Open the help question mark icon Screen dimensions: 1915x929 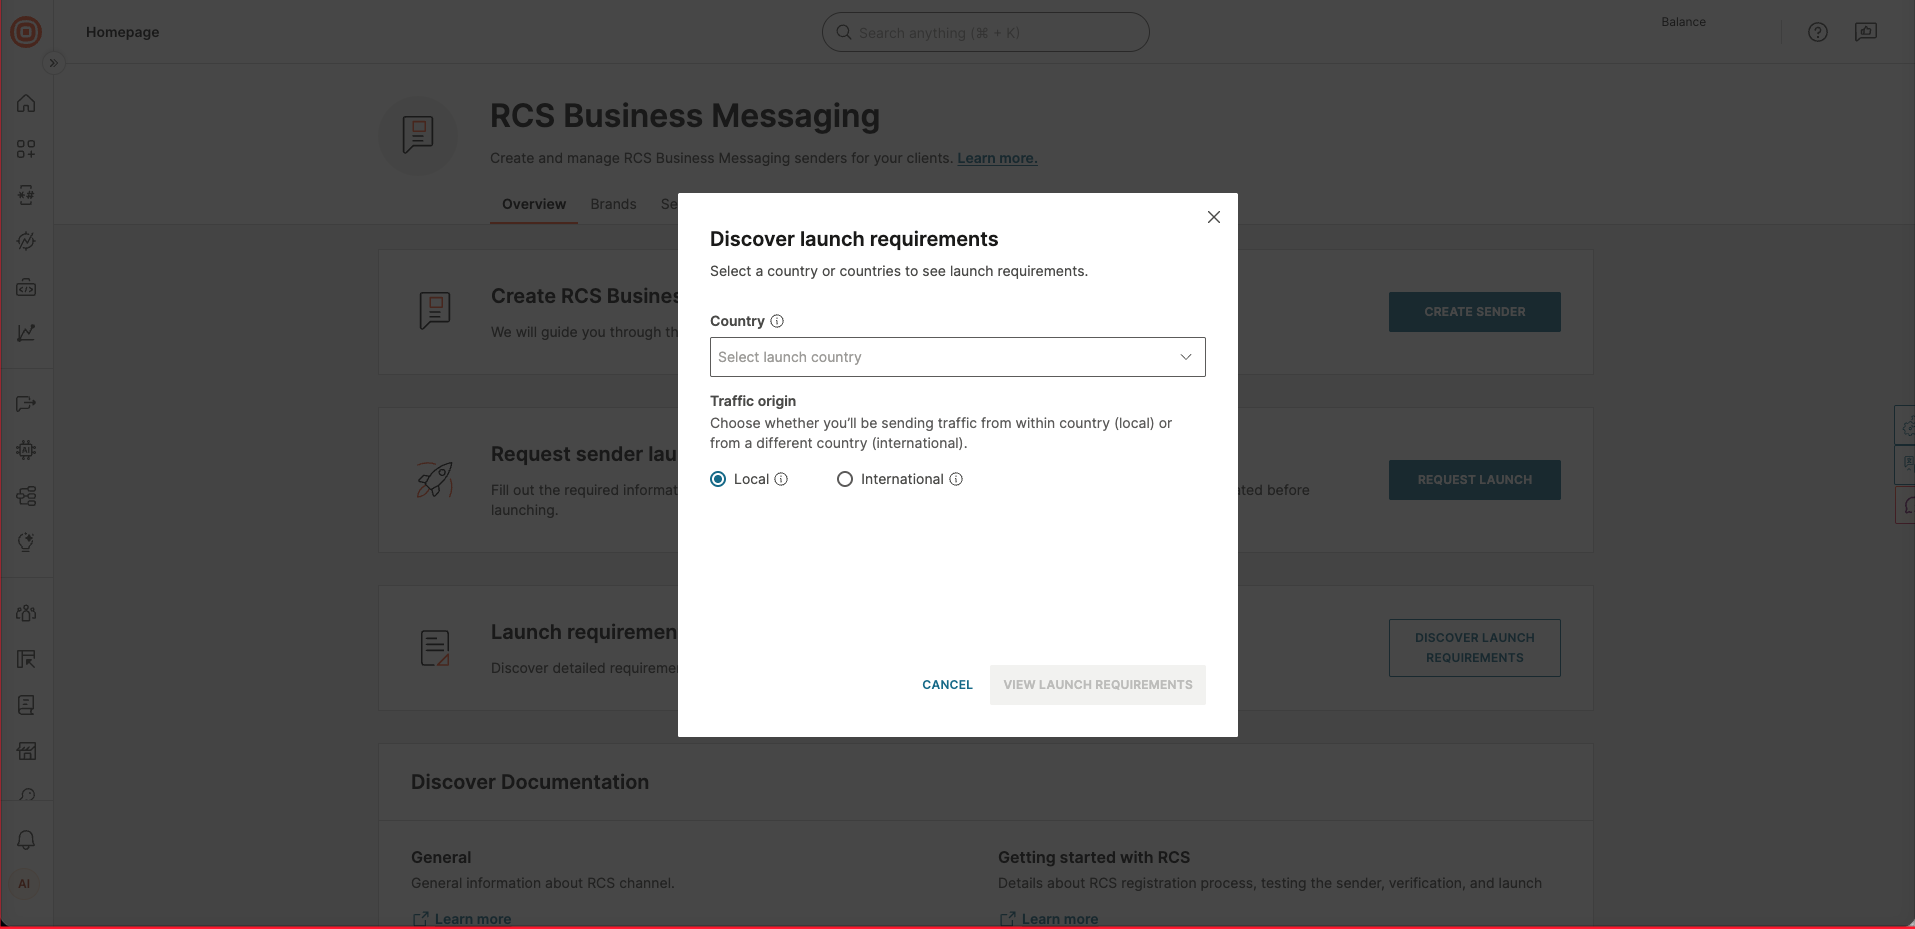1817,31
